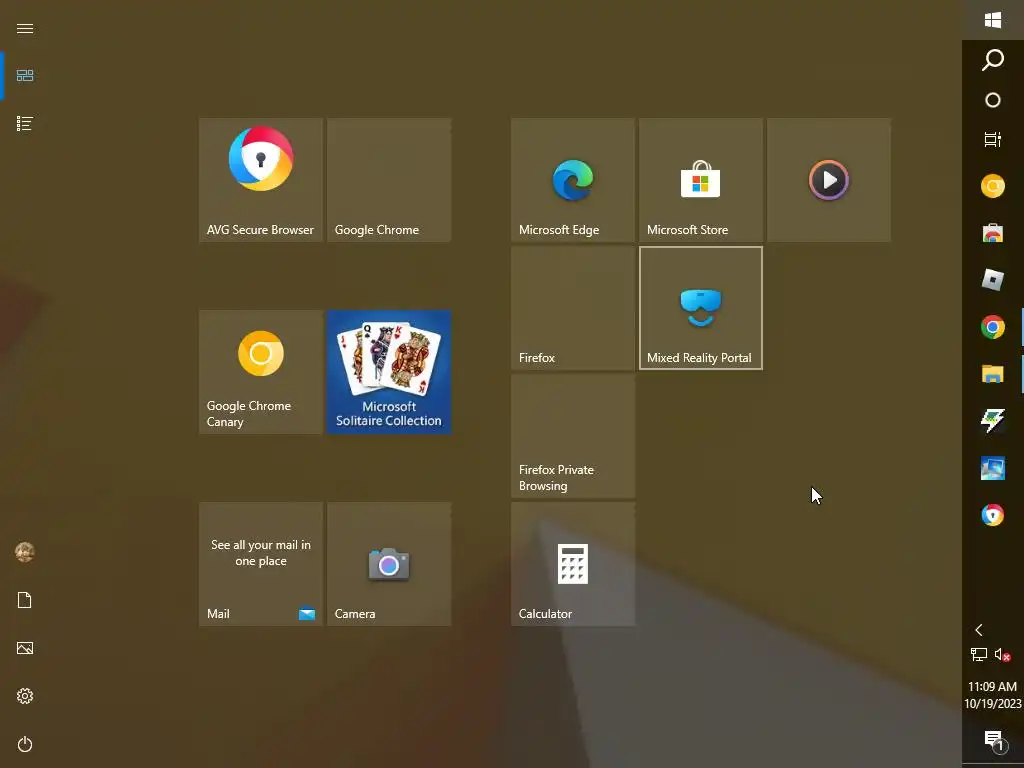1024x768 pixels.
Task: Open the Mail tile
Action: pos(261,564)
